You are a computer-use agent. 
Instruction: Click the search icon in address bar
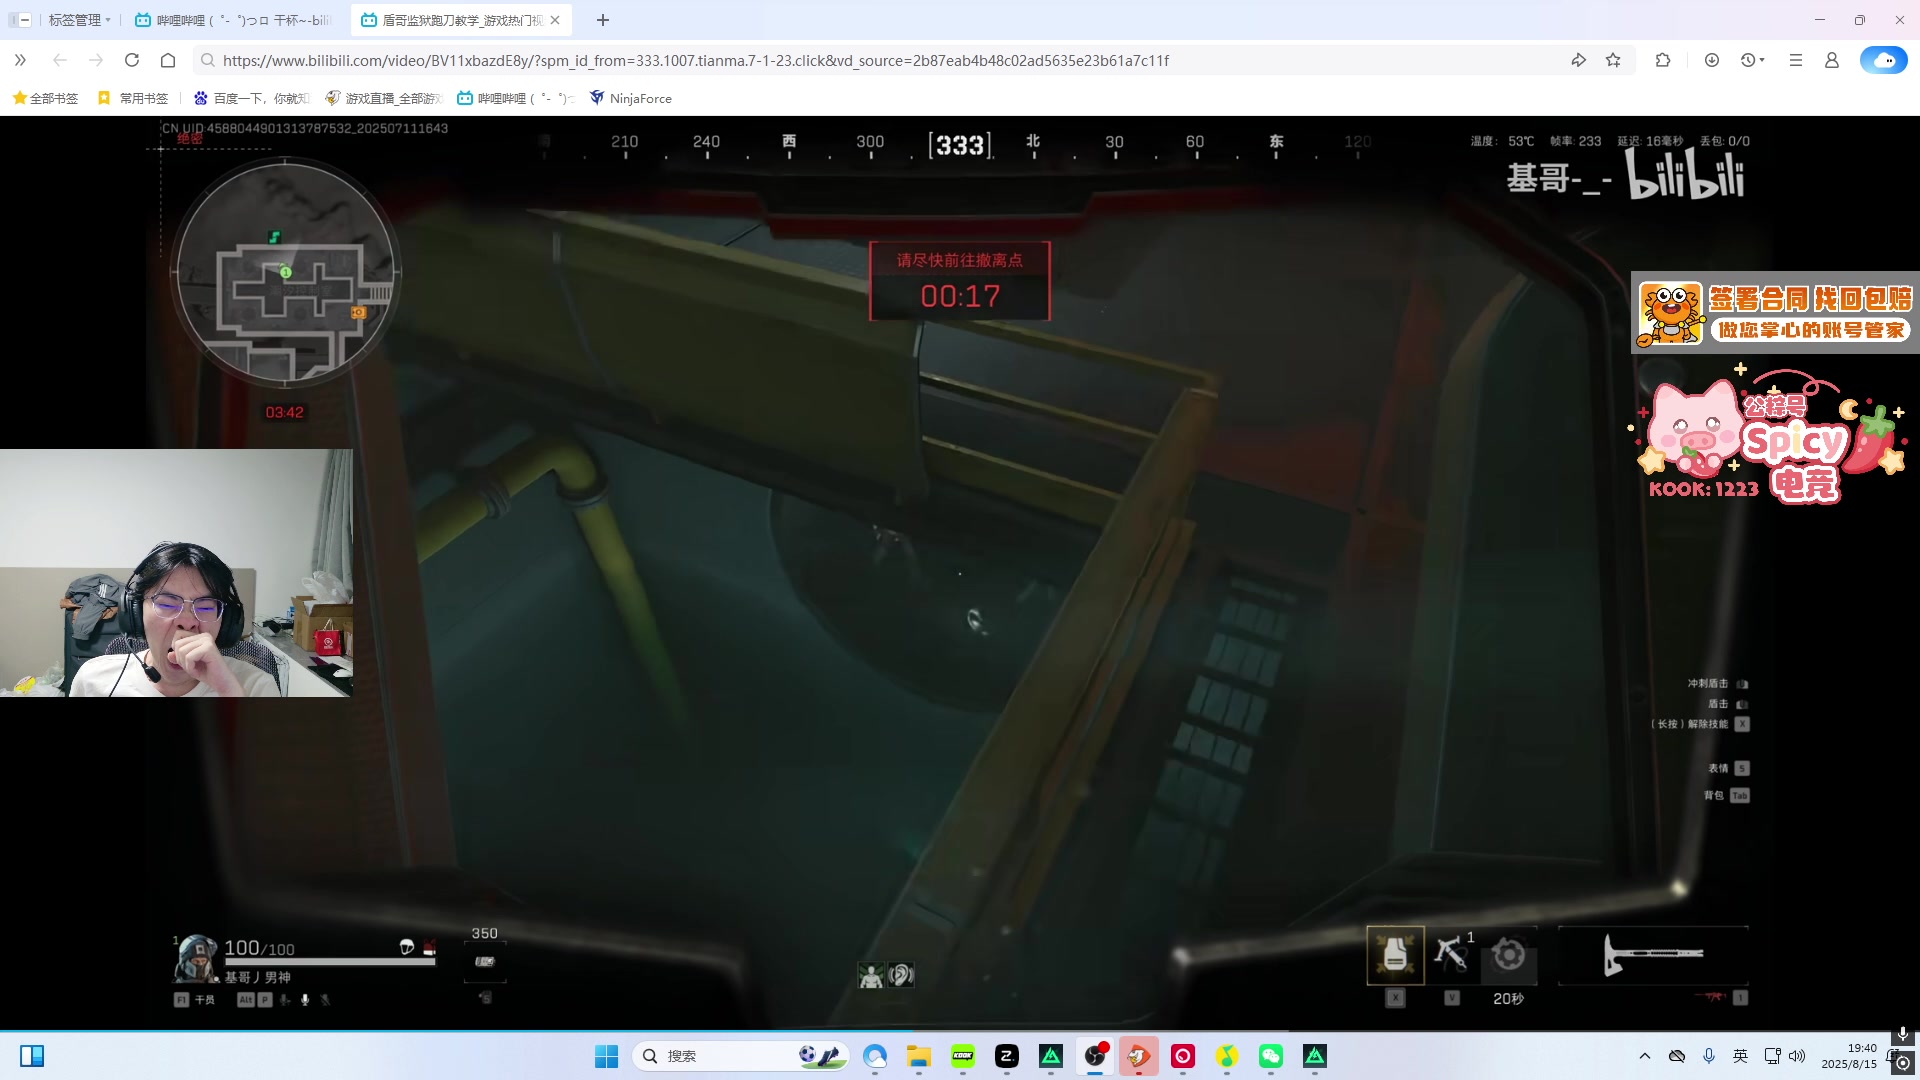[208, 60]
